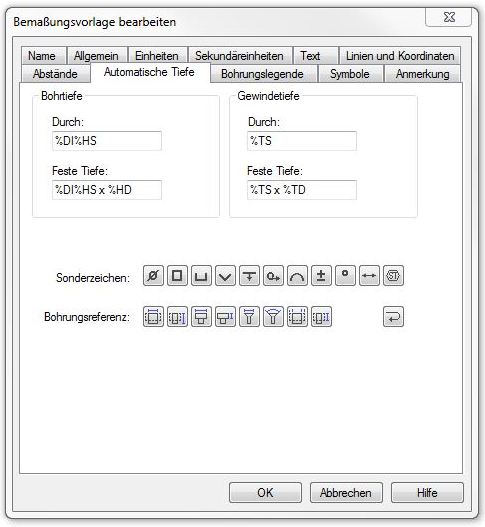Add counterbore depth reference icon
This screenshot has height=527, width=485.
[x=225, y=317]
